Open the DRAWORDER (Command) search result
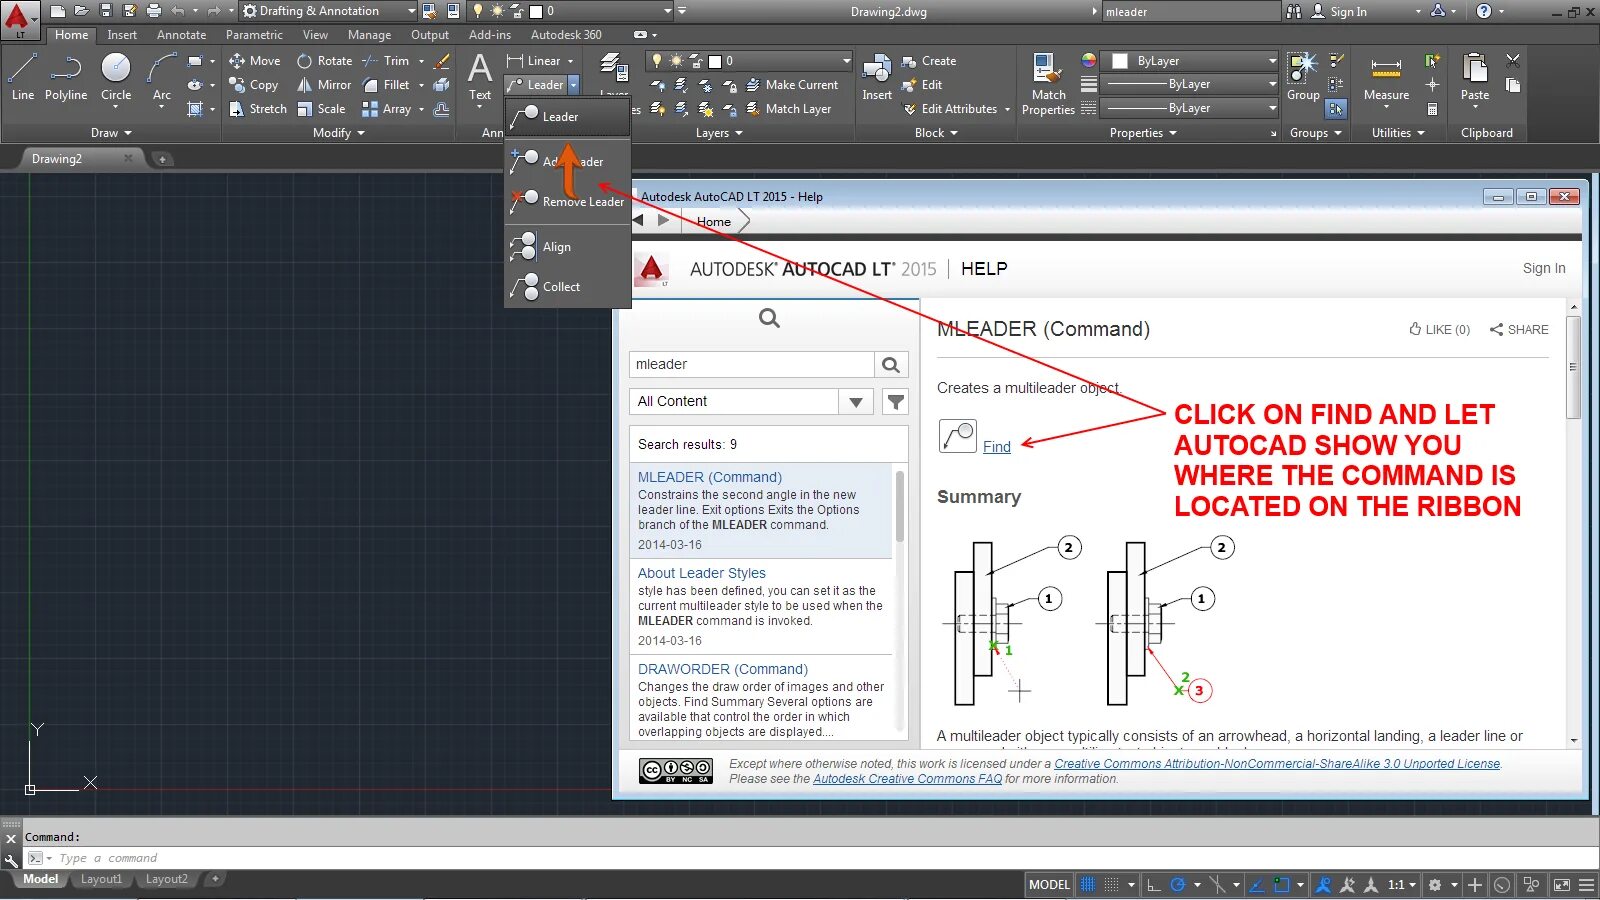This screenshot has width=1600, height=900. click(x=723, y=669)
